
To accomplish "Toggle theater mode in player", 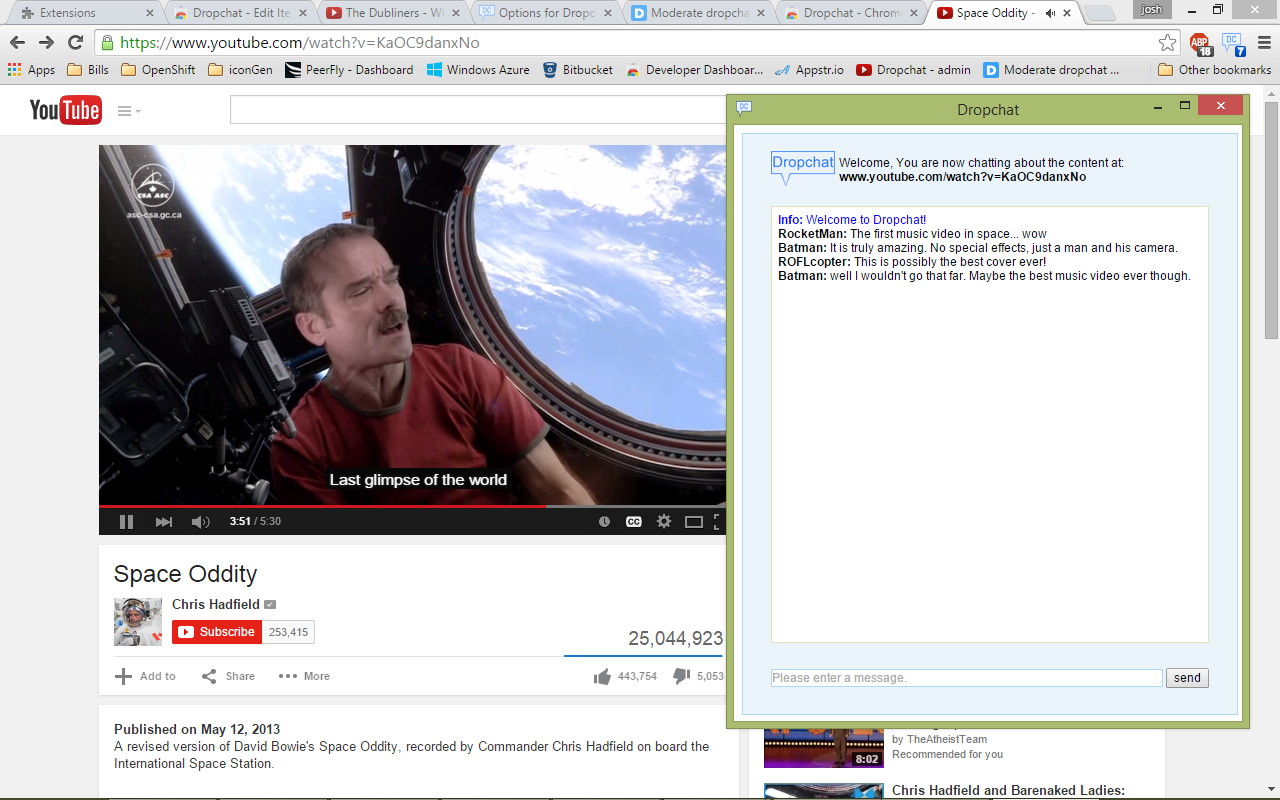I will [x=694, y=521].
